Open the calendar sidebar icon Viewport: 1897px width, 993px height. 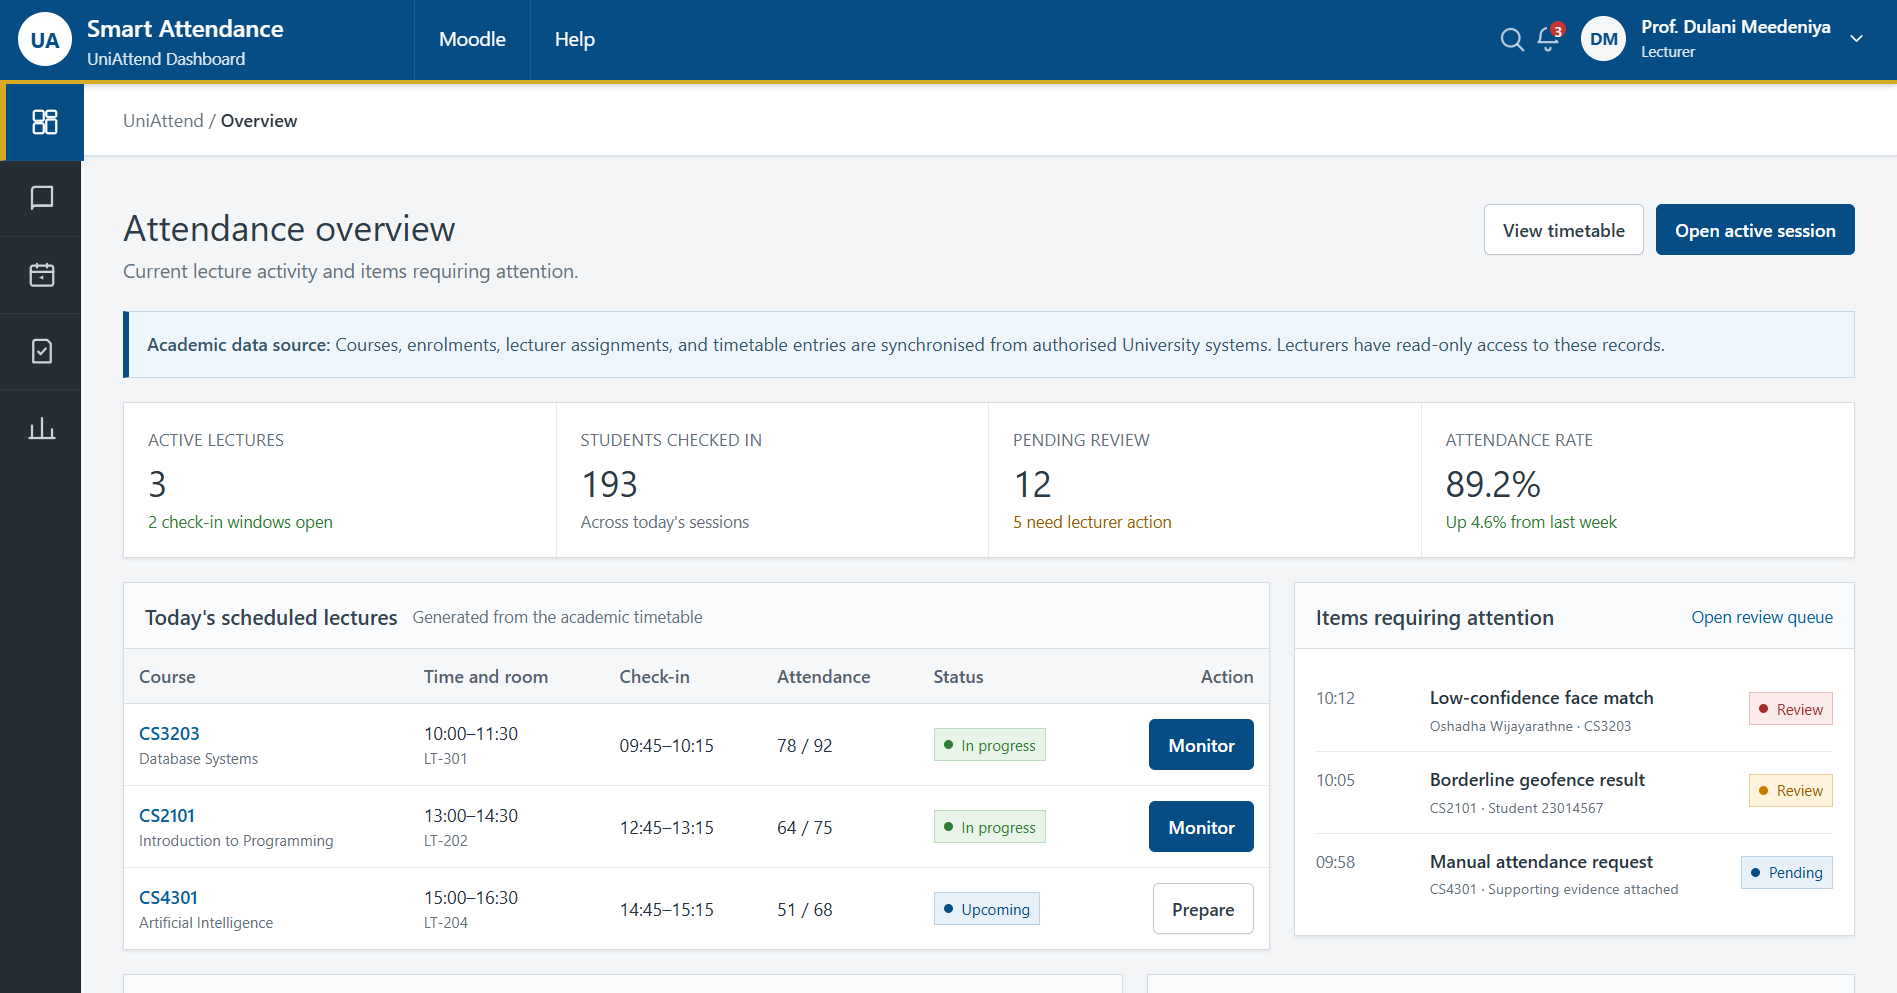click(x=42, y=275)
